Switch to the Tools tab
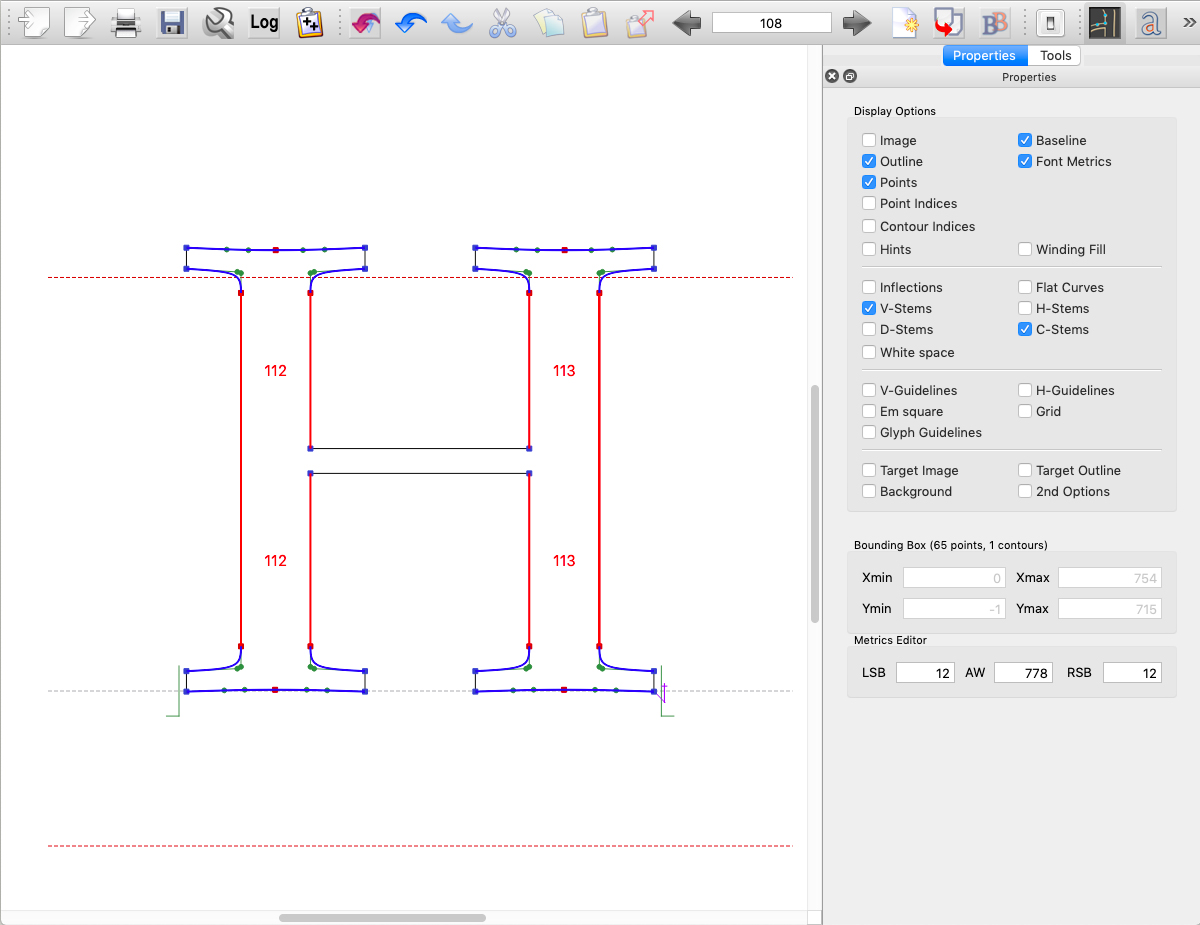The image size is (1200, 925). coord(1055,56)
